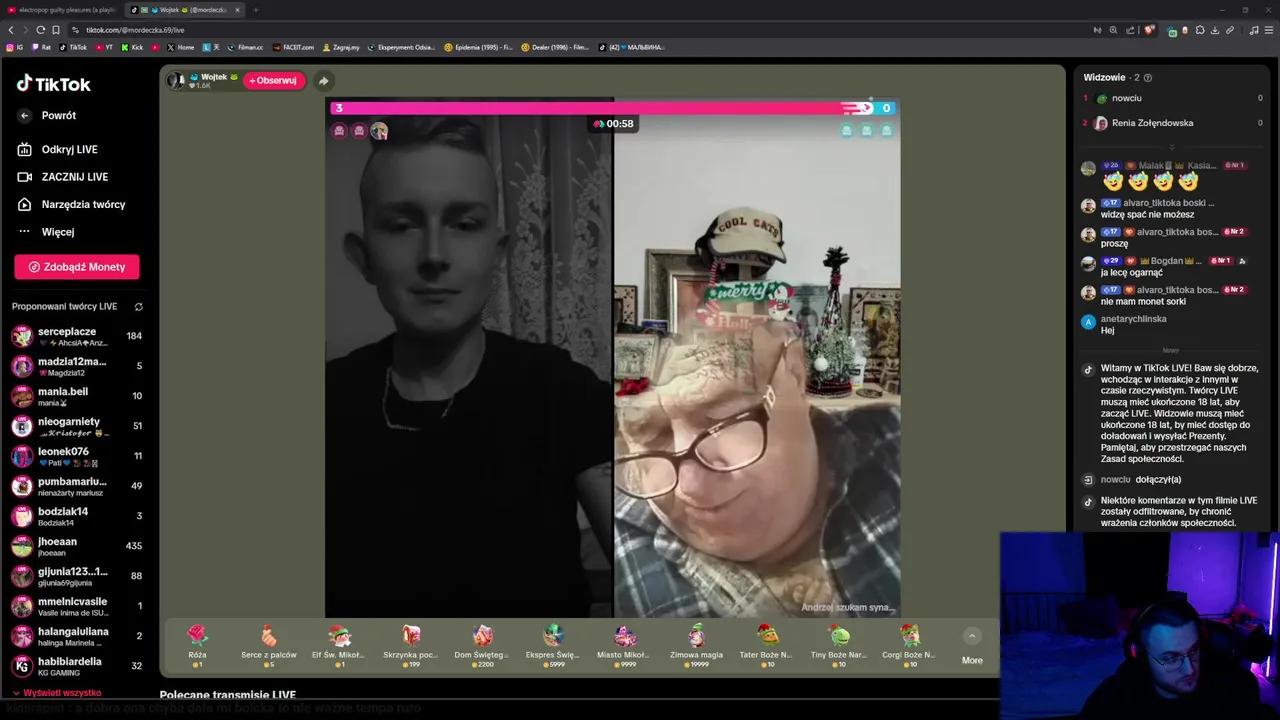Open jhoeaan live creator

77,546
